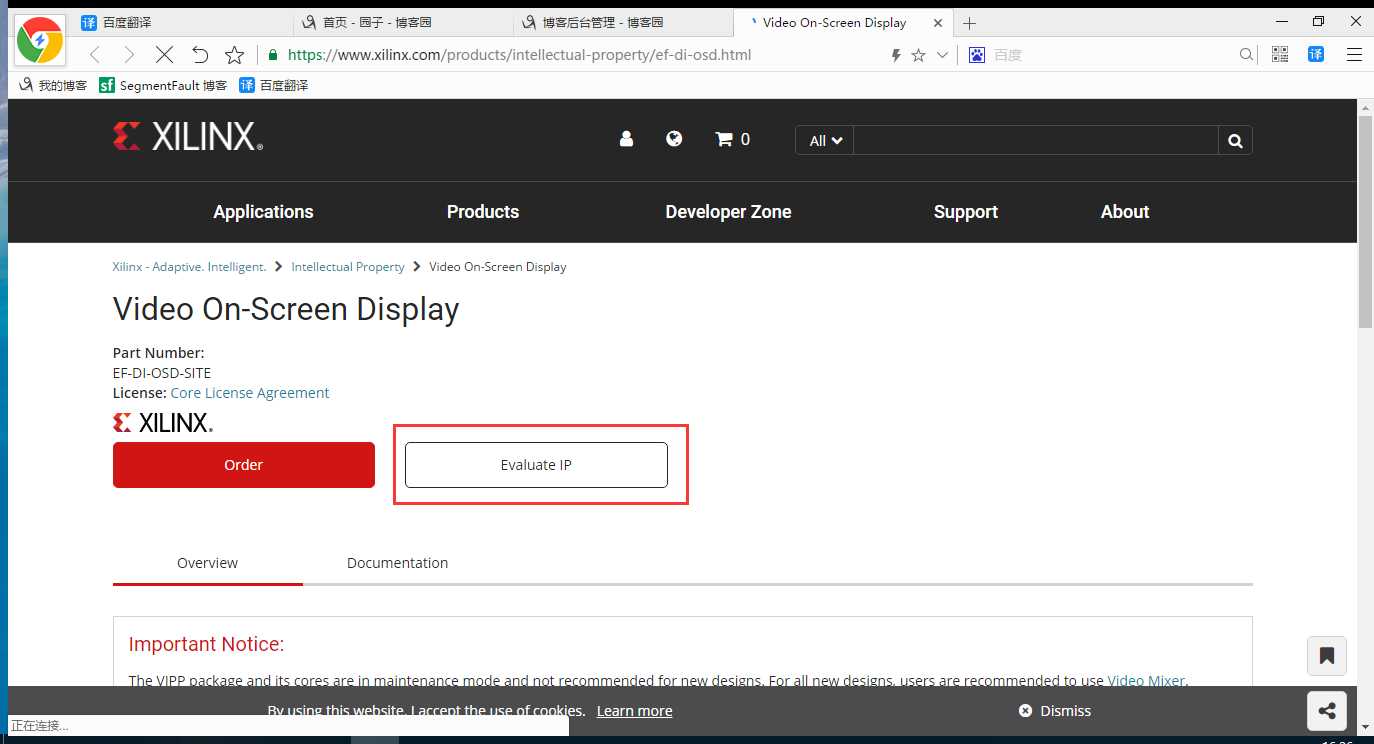Click the browser back arrow

(x=95, y=55)
